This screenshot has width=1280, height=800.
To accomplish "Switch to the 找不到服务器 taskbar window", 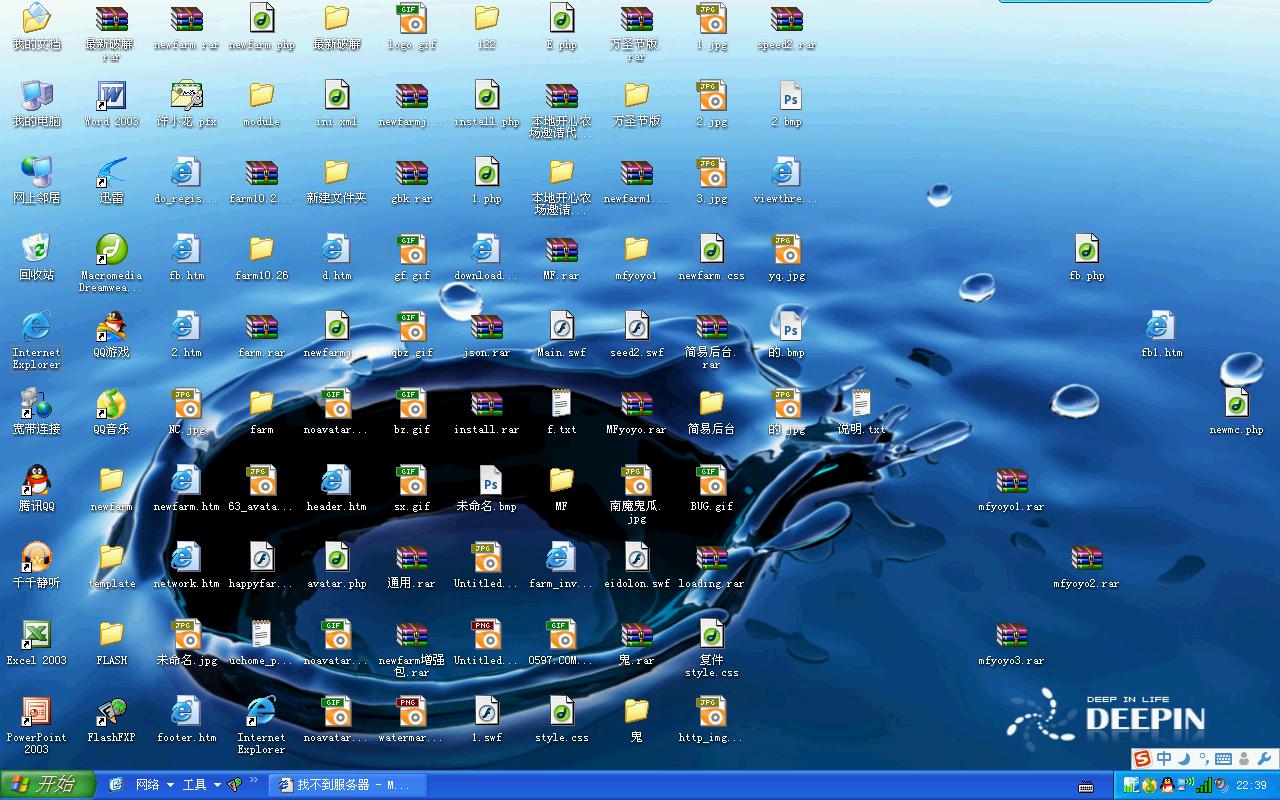I will (x=348, y=785).
